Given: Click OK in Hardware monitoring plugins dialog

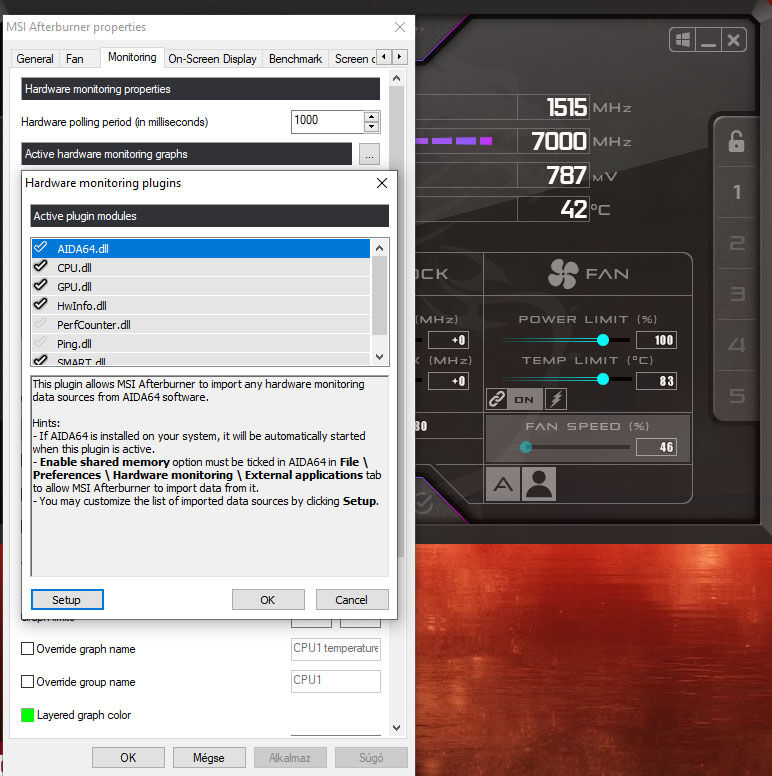Looking at the screenshot, I should coord(268,600).
